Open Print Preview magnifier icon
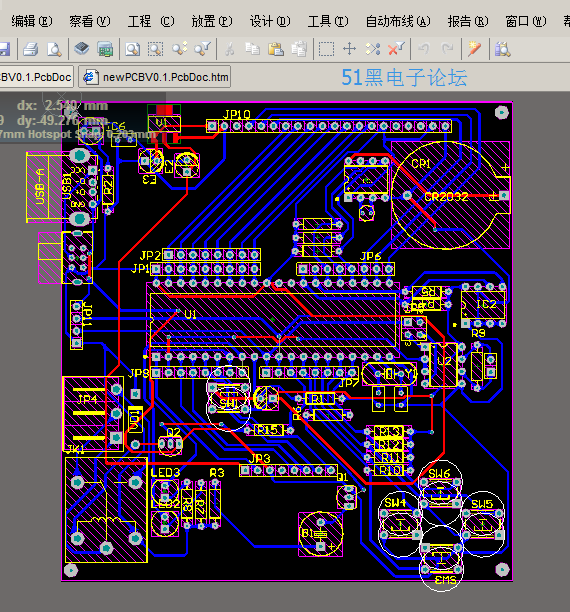The width and height of the screenshot is (570, 612). pos(54,49)
